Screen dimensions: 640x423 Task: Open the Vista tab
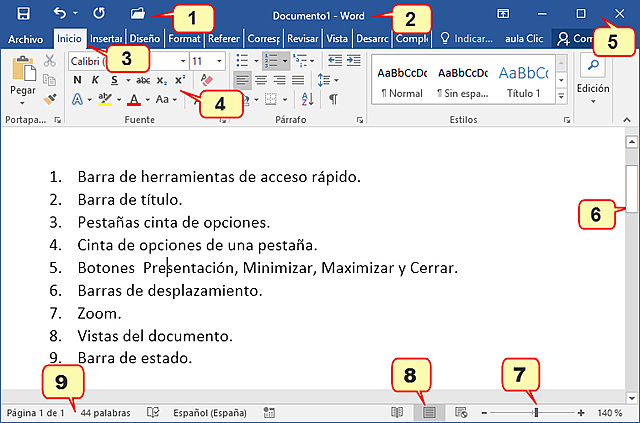[x=337, y=38]
